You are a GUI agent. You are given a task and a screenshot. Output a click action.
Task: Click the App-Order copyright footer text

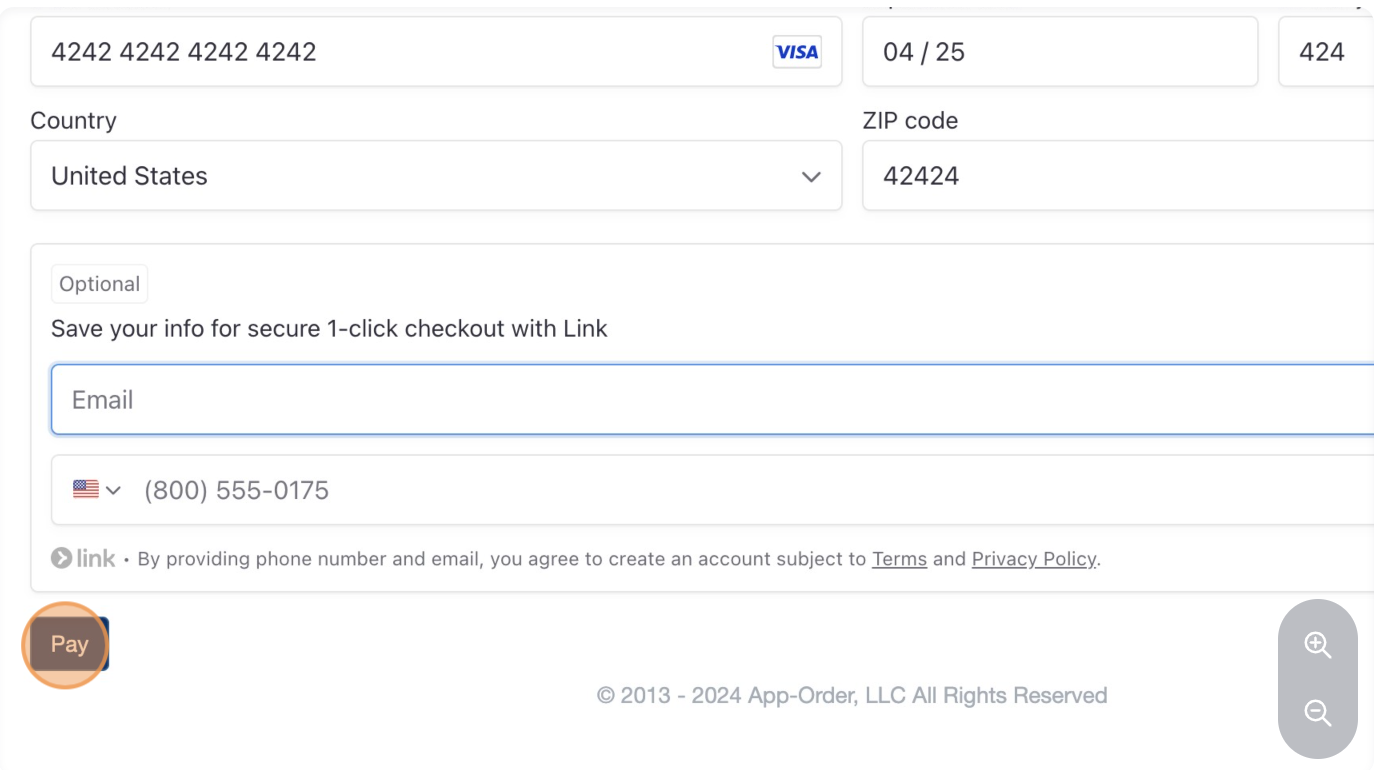[x=851, y=696]
